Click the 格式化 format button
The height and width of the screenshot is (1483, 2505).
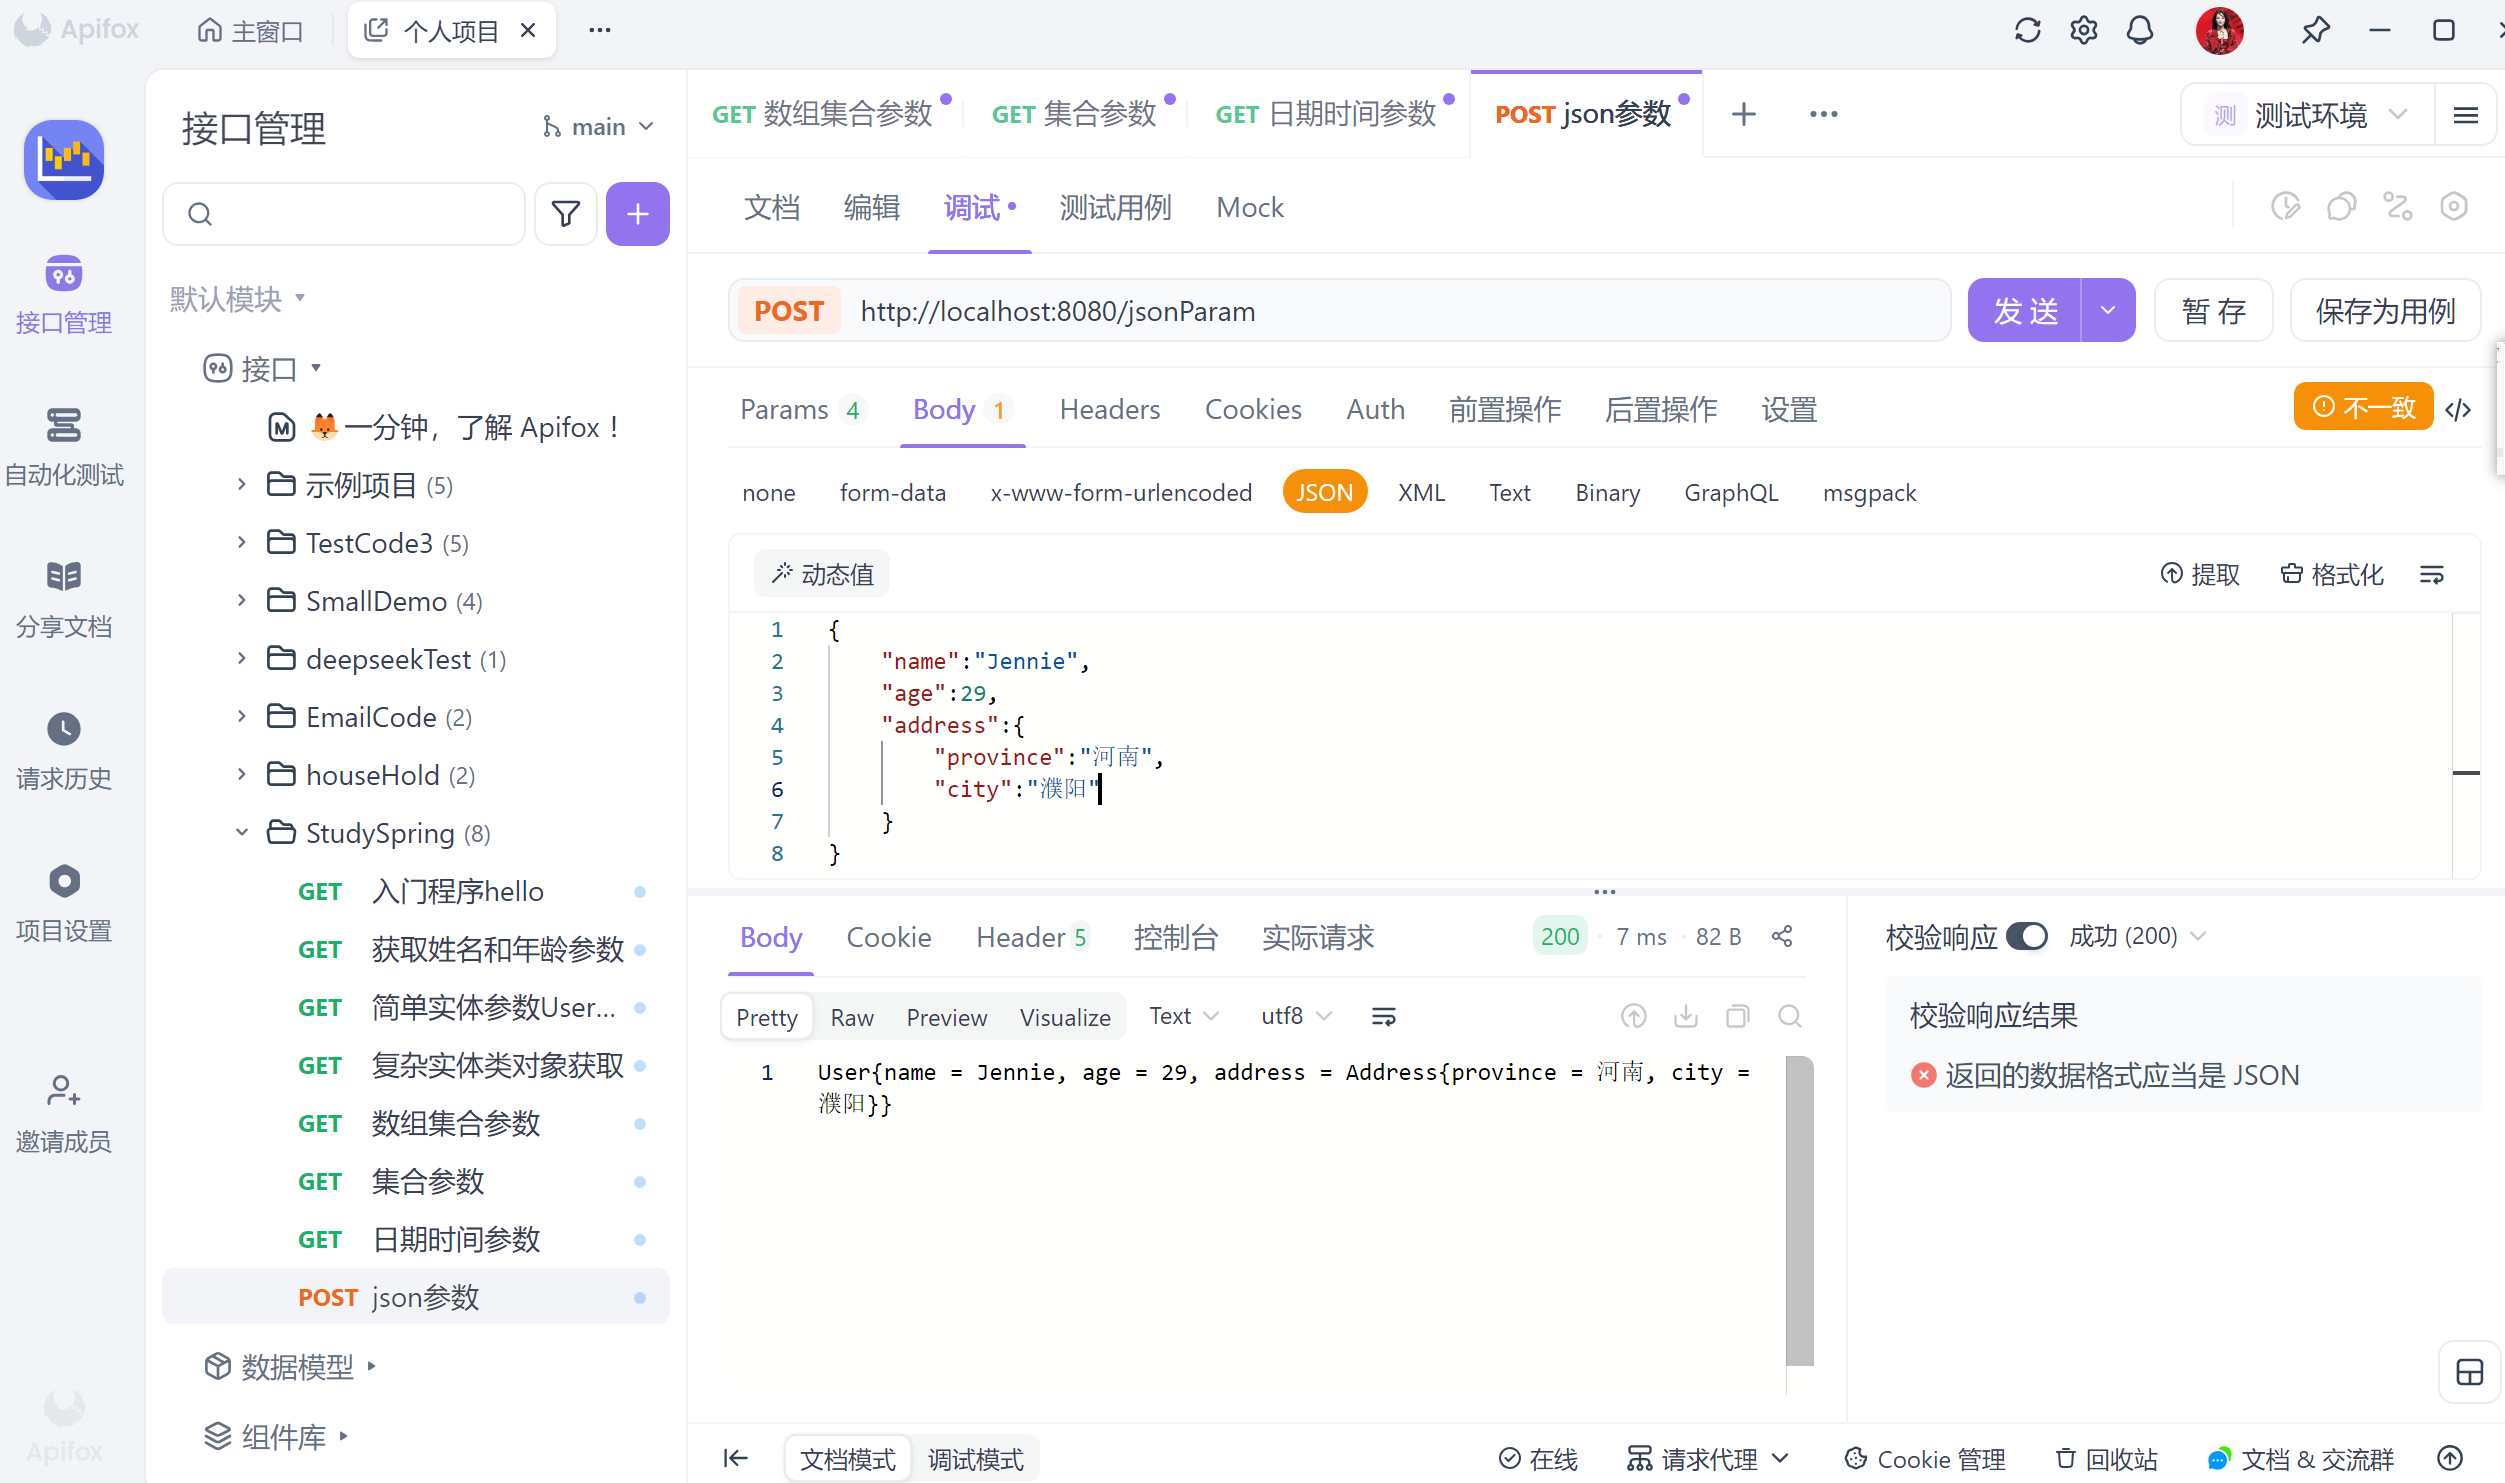[x=2333, y=575]
